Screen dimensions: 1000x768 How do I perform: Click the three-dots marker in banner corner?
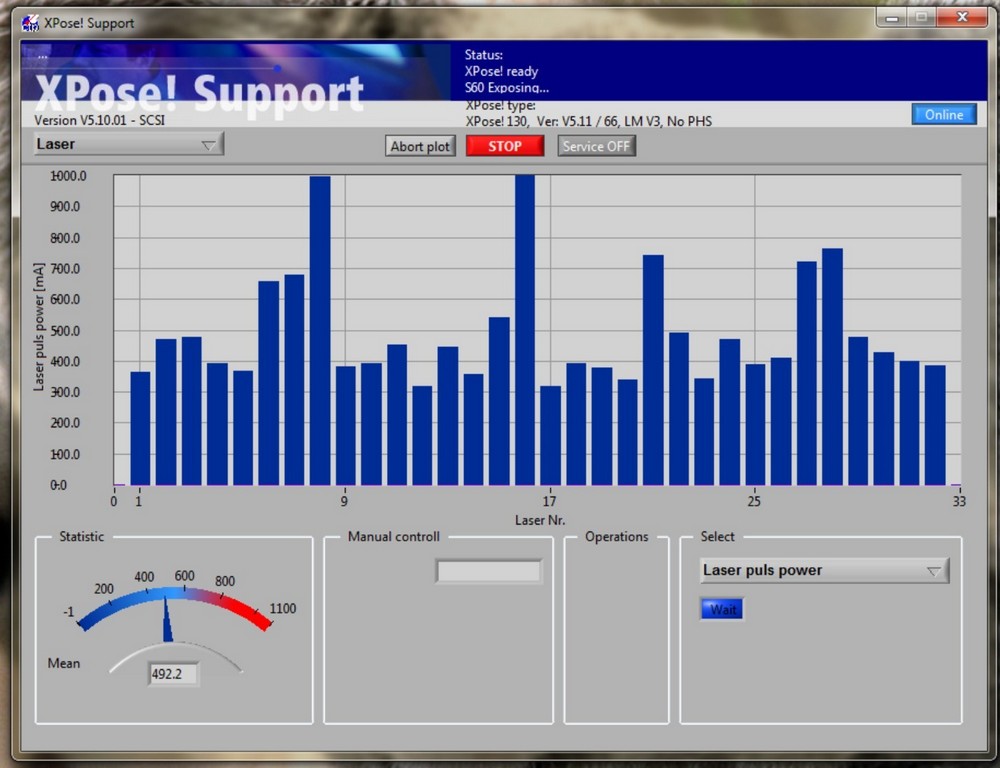coord(42,57)
